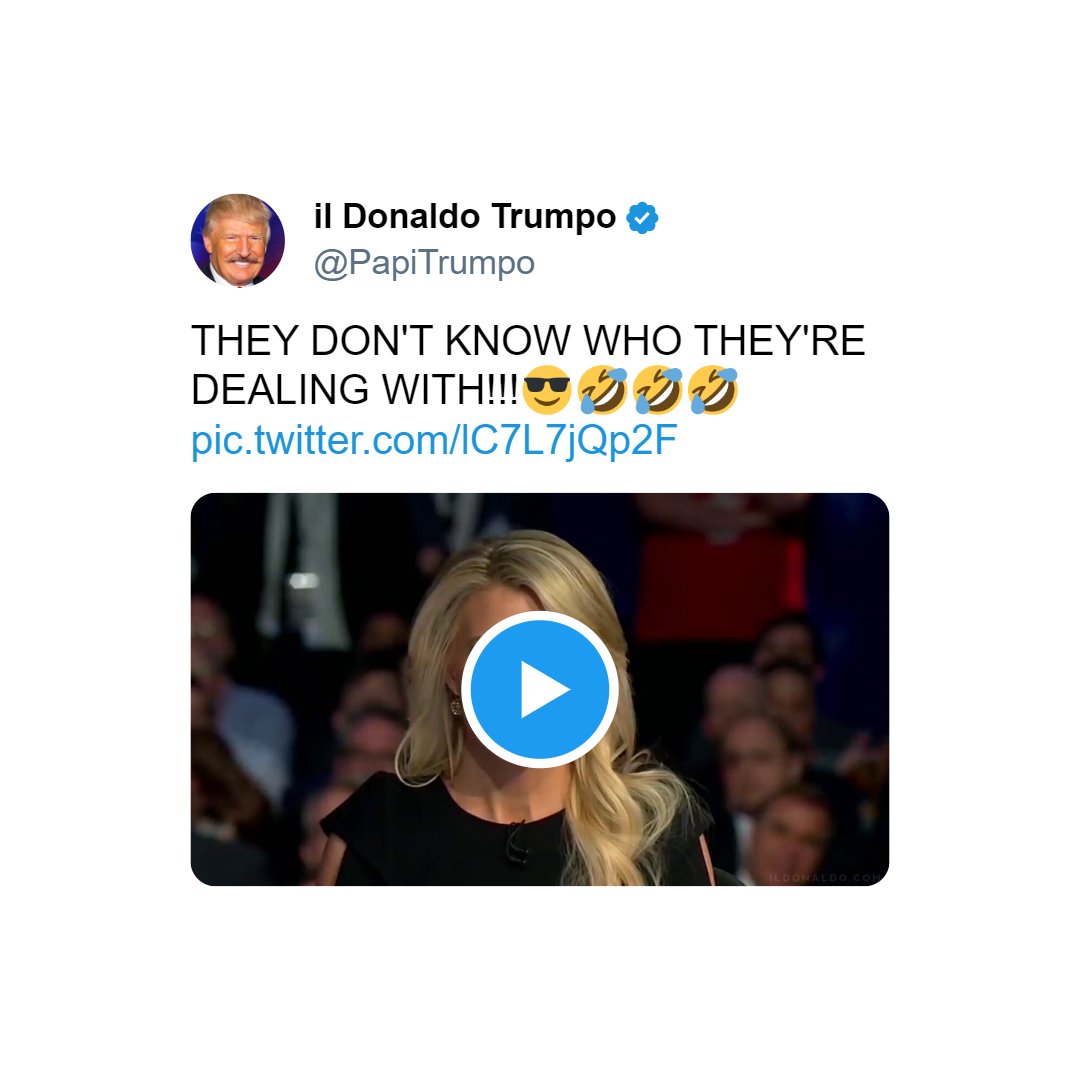Open the @PapiTrumpo handle

click(424, 263)
